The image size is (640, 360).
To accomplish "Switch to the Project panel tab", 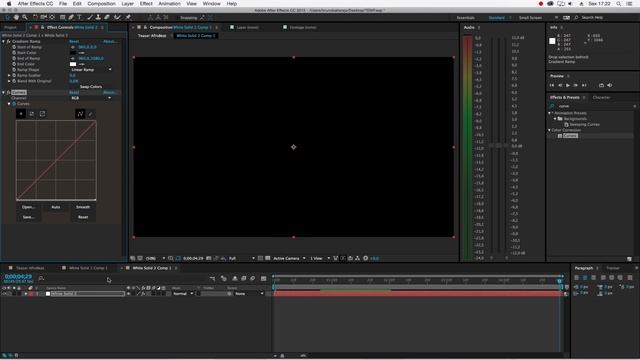I will click(11, 27).
